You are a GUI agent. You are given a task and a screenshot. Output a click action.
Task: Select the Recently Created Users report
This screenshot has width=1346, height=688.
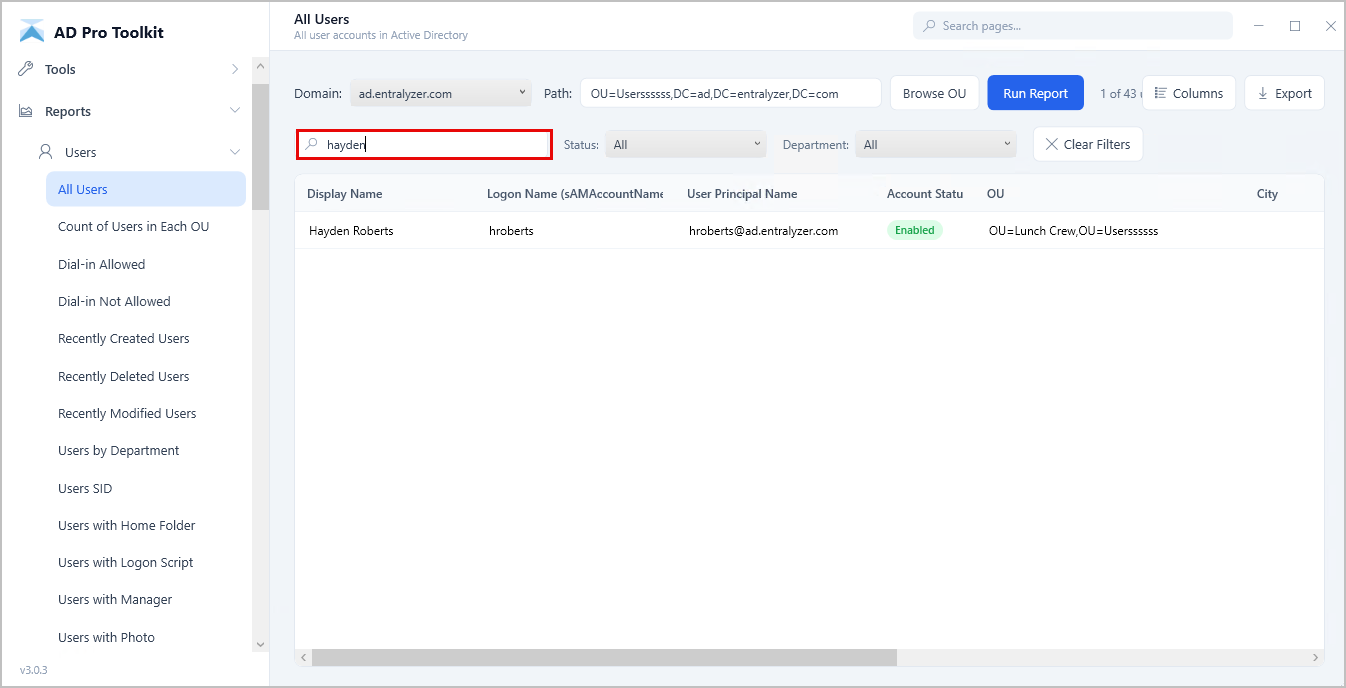[124, 339]
